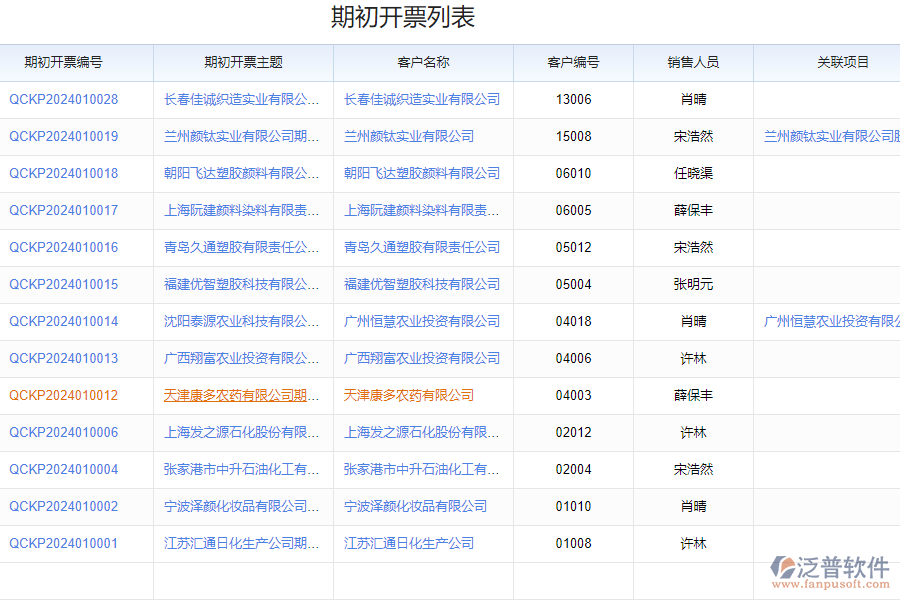Open subject link 福建优智塑胶科技有限公

245,284
